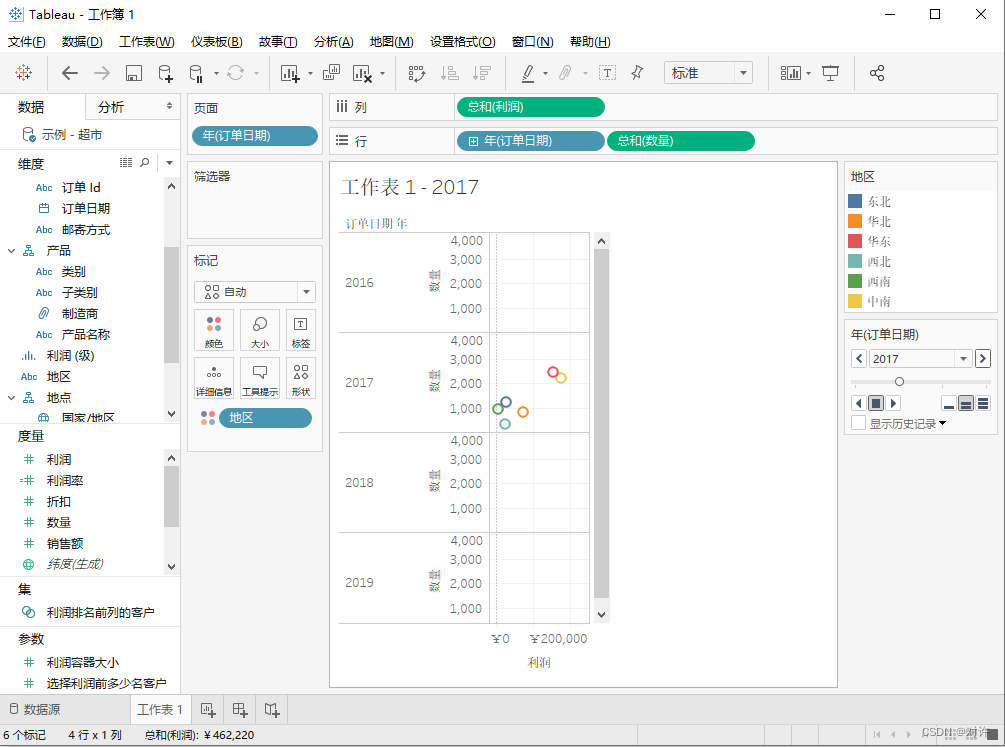Add new dashboard tab icon
The width and height of the screenshot is (1005, 747).
coord(240,710)
